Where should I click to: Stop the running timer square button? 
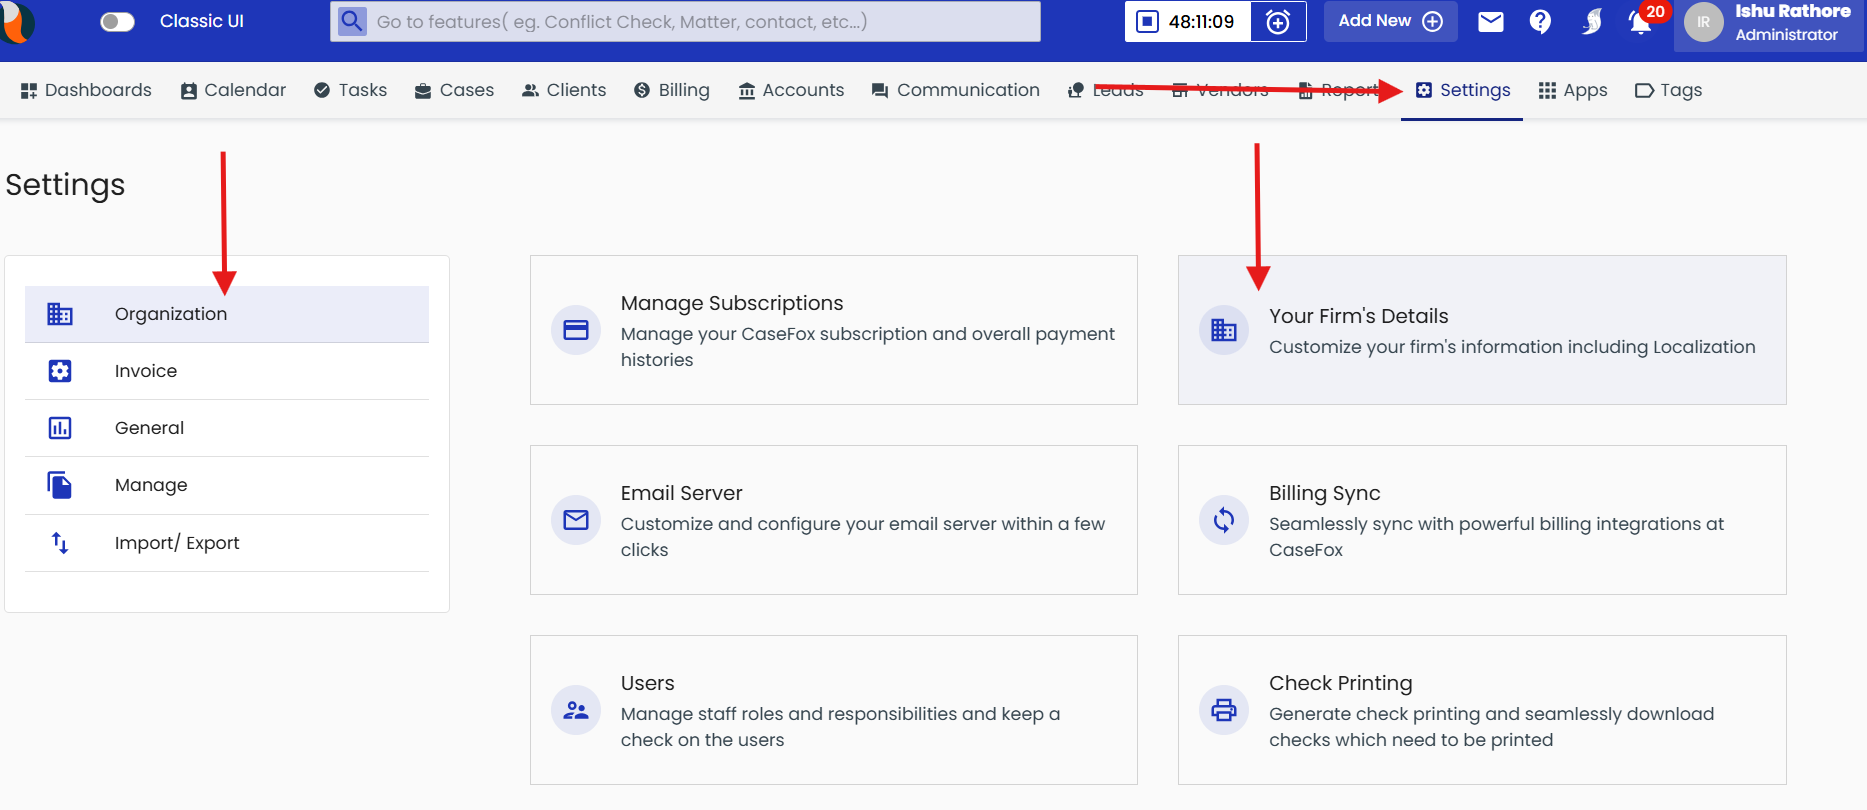pyautogui.click(x=1147, y=22)
